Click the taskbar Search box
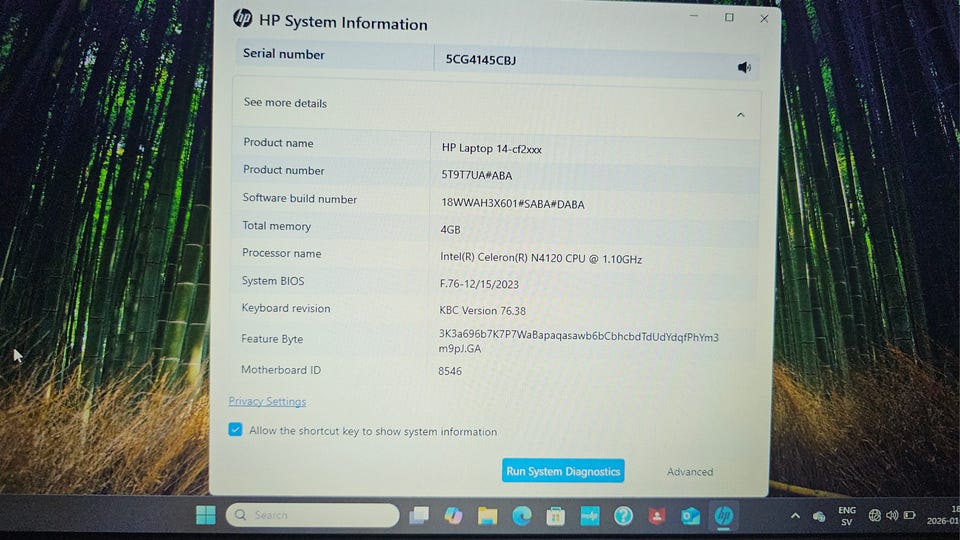 pos(312,515)
